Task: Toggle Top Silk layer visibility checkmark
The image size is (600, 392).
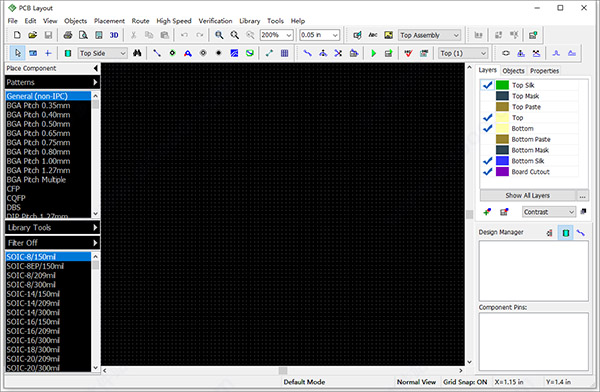Action: 487,85
